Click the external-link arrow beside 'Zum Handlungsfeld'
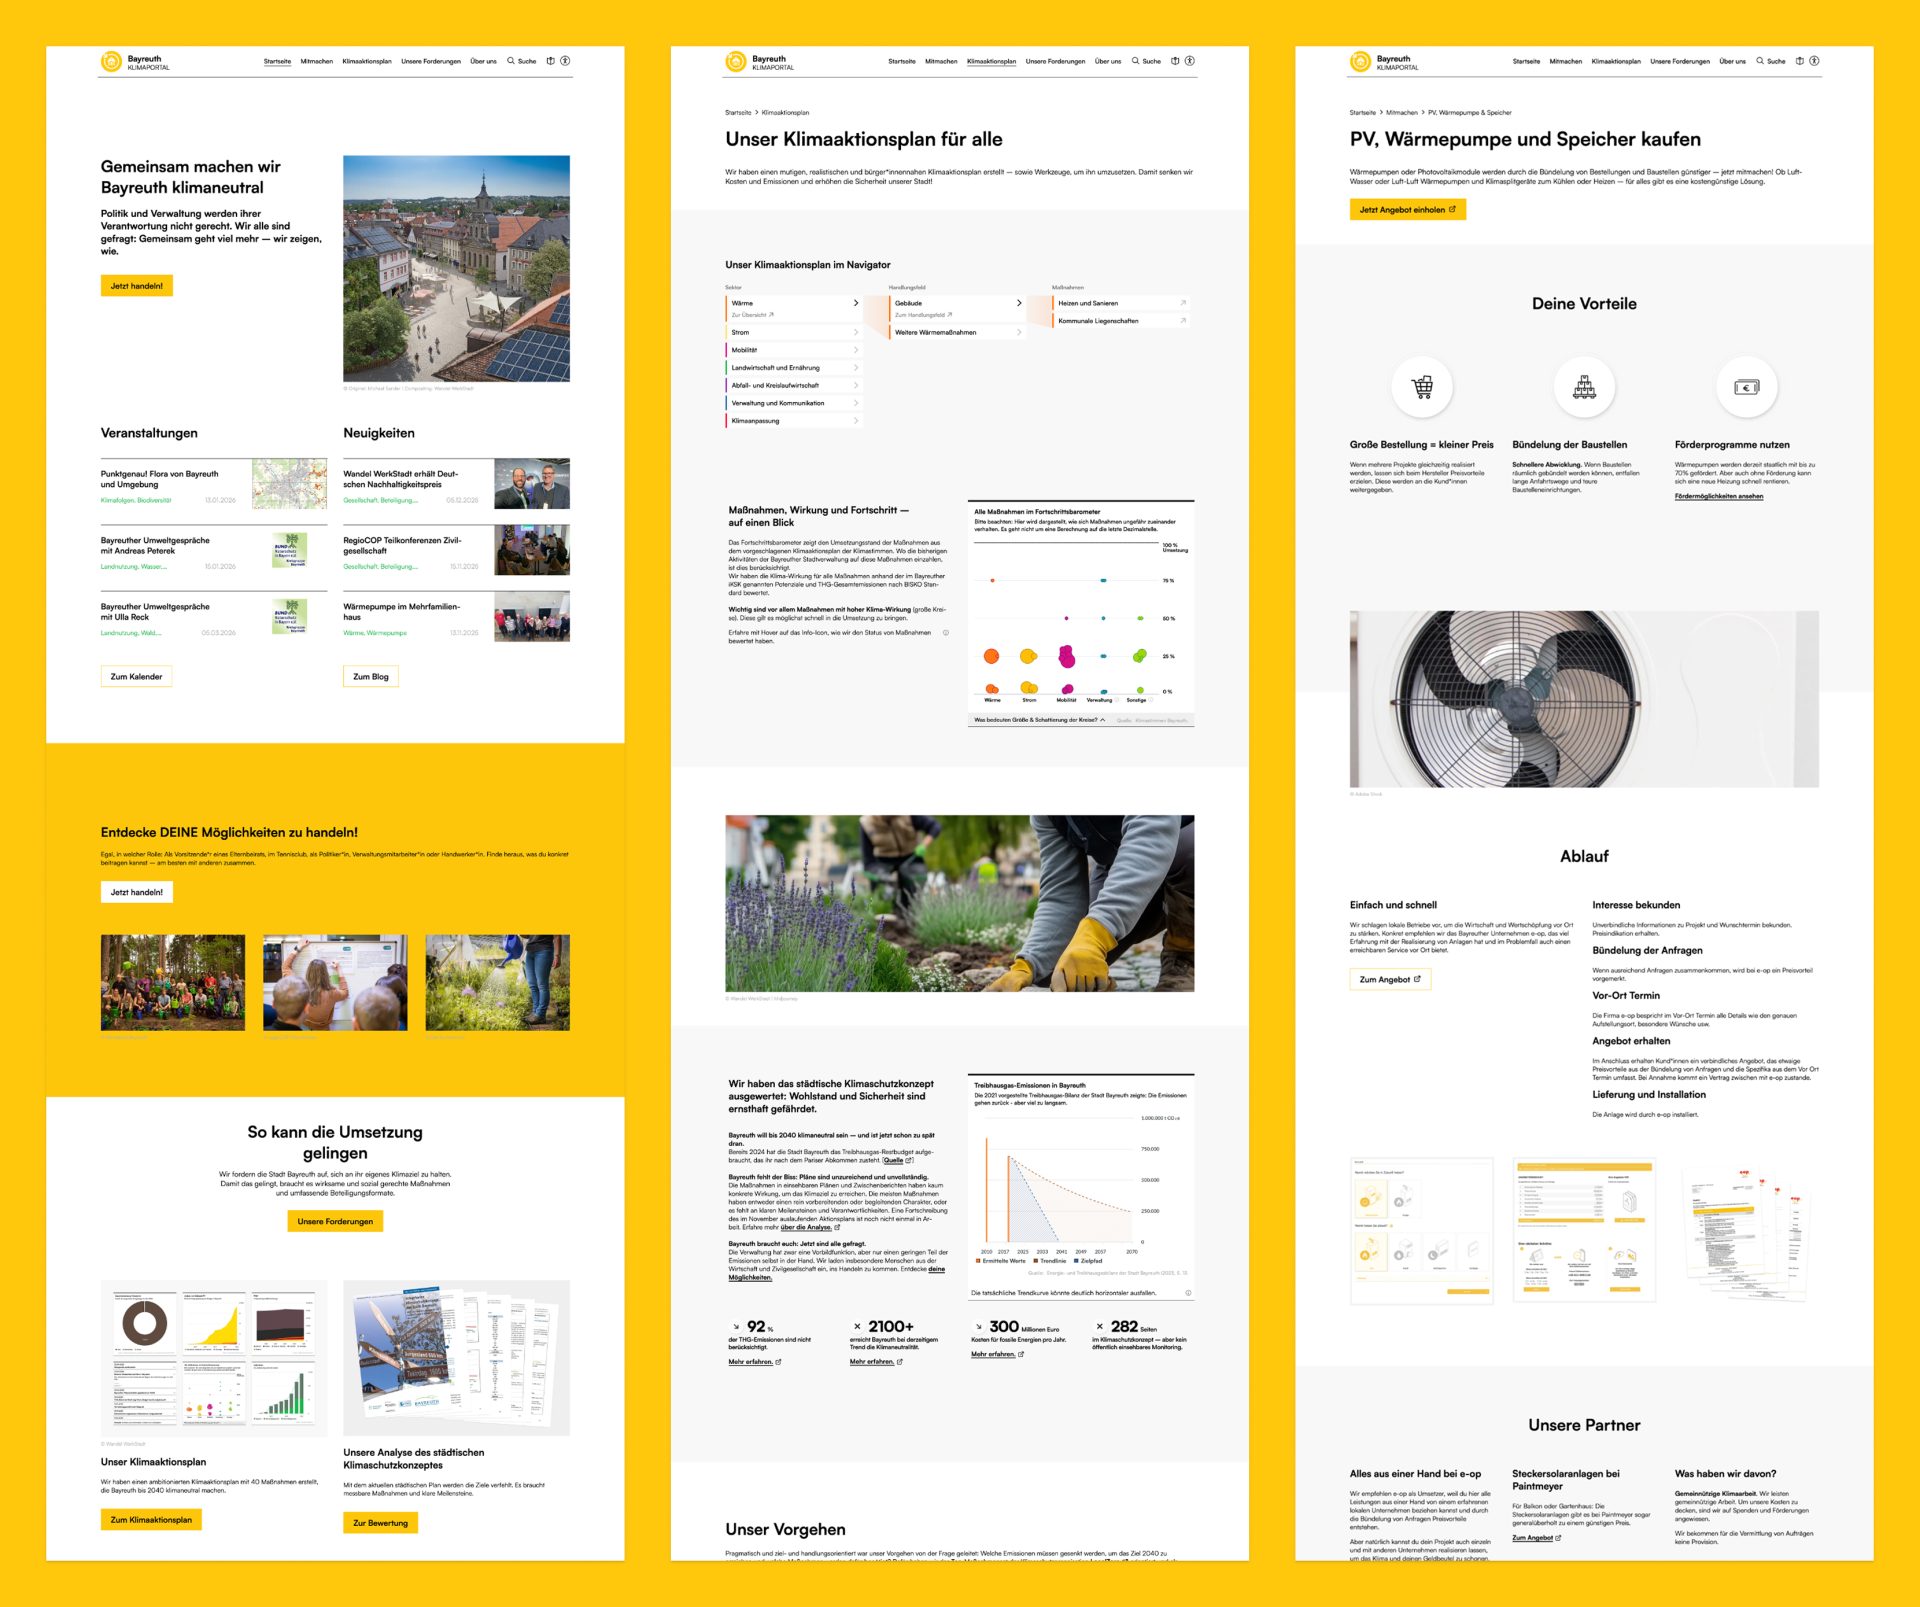This screenshot has height=1607, width=1920. 949,314
